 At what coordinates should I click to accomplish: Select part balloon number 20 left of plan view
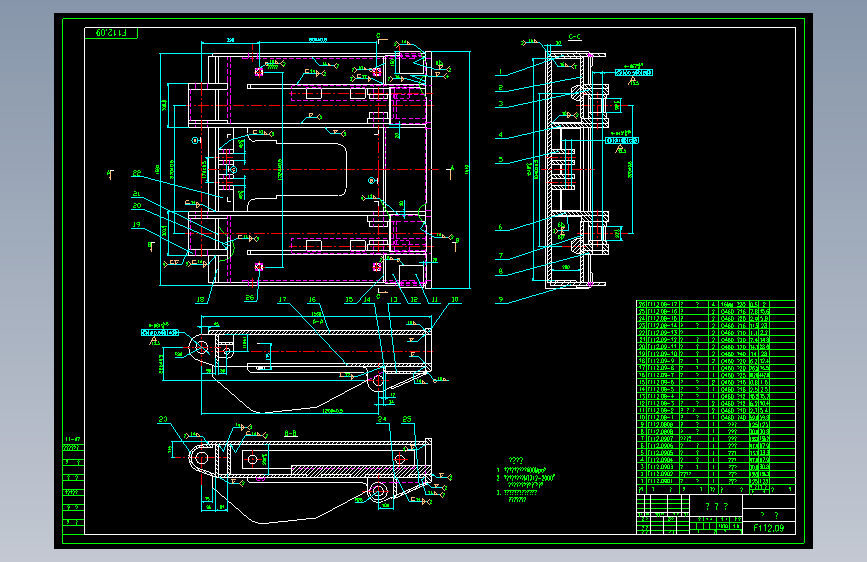(x=137, y=205)
